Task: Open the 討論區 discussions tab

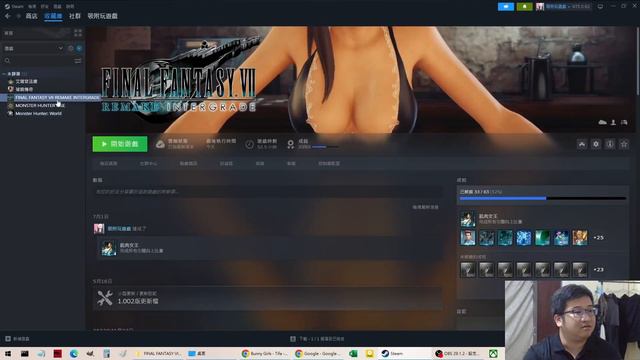Action: (x=226, y=163)
